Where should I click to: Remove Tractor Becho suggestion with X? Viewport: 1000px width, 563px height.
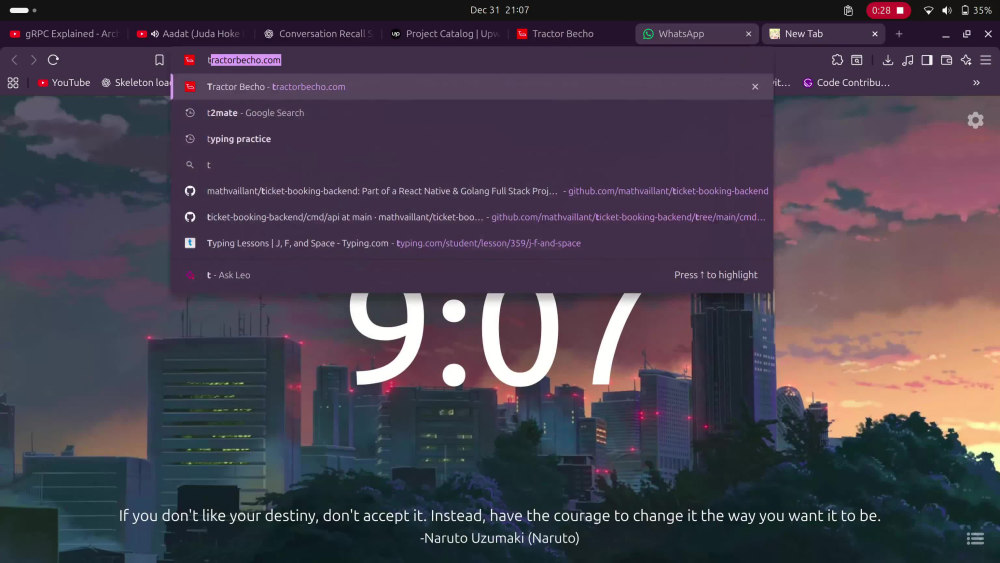point(755,87)
